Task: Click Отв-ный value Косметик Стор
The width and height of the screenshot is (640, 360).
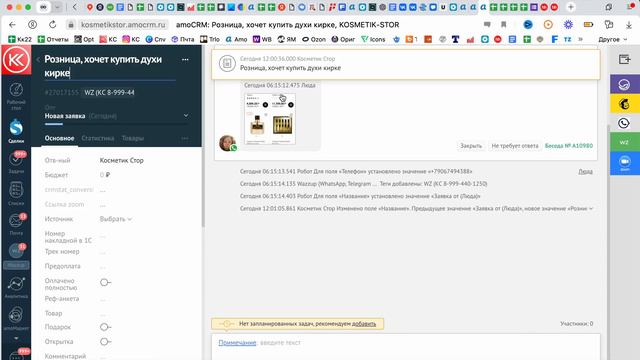Action: click(x=122, y=160)
